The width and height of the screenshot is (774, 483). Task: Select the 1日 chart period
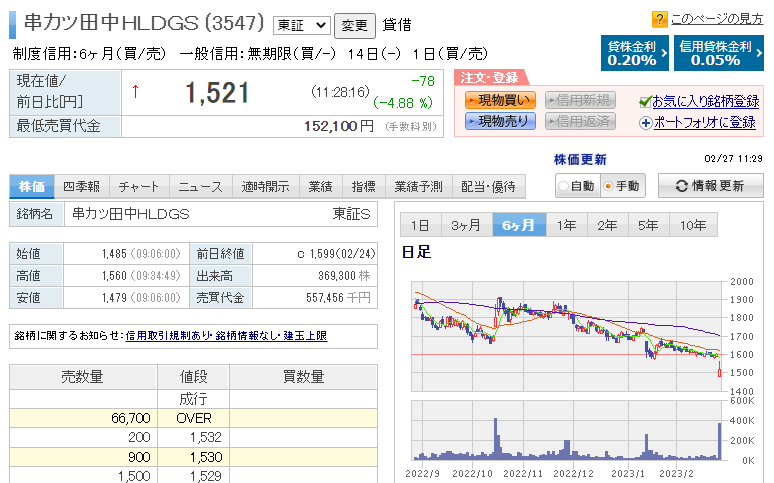pos(420,225)
